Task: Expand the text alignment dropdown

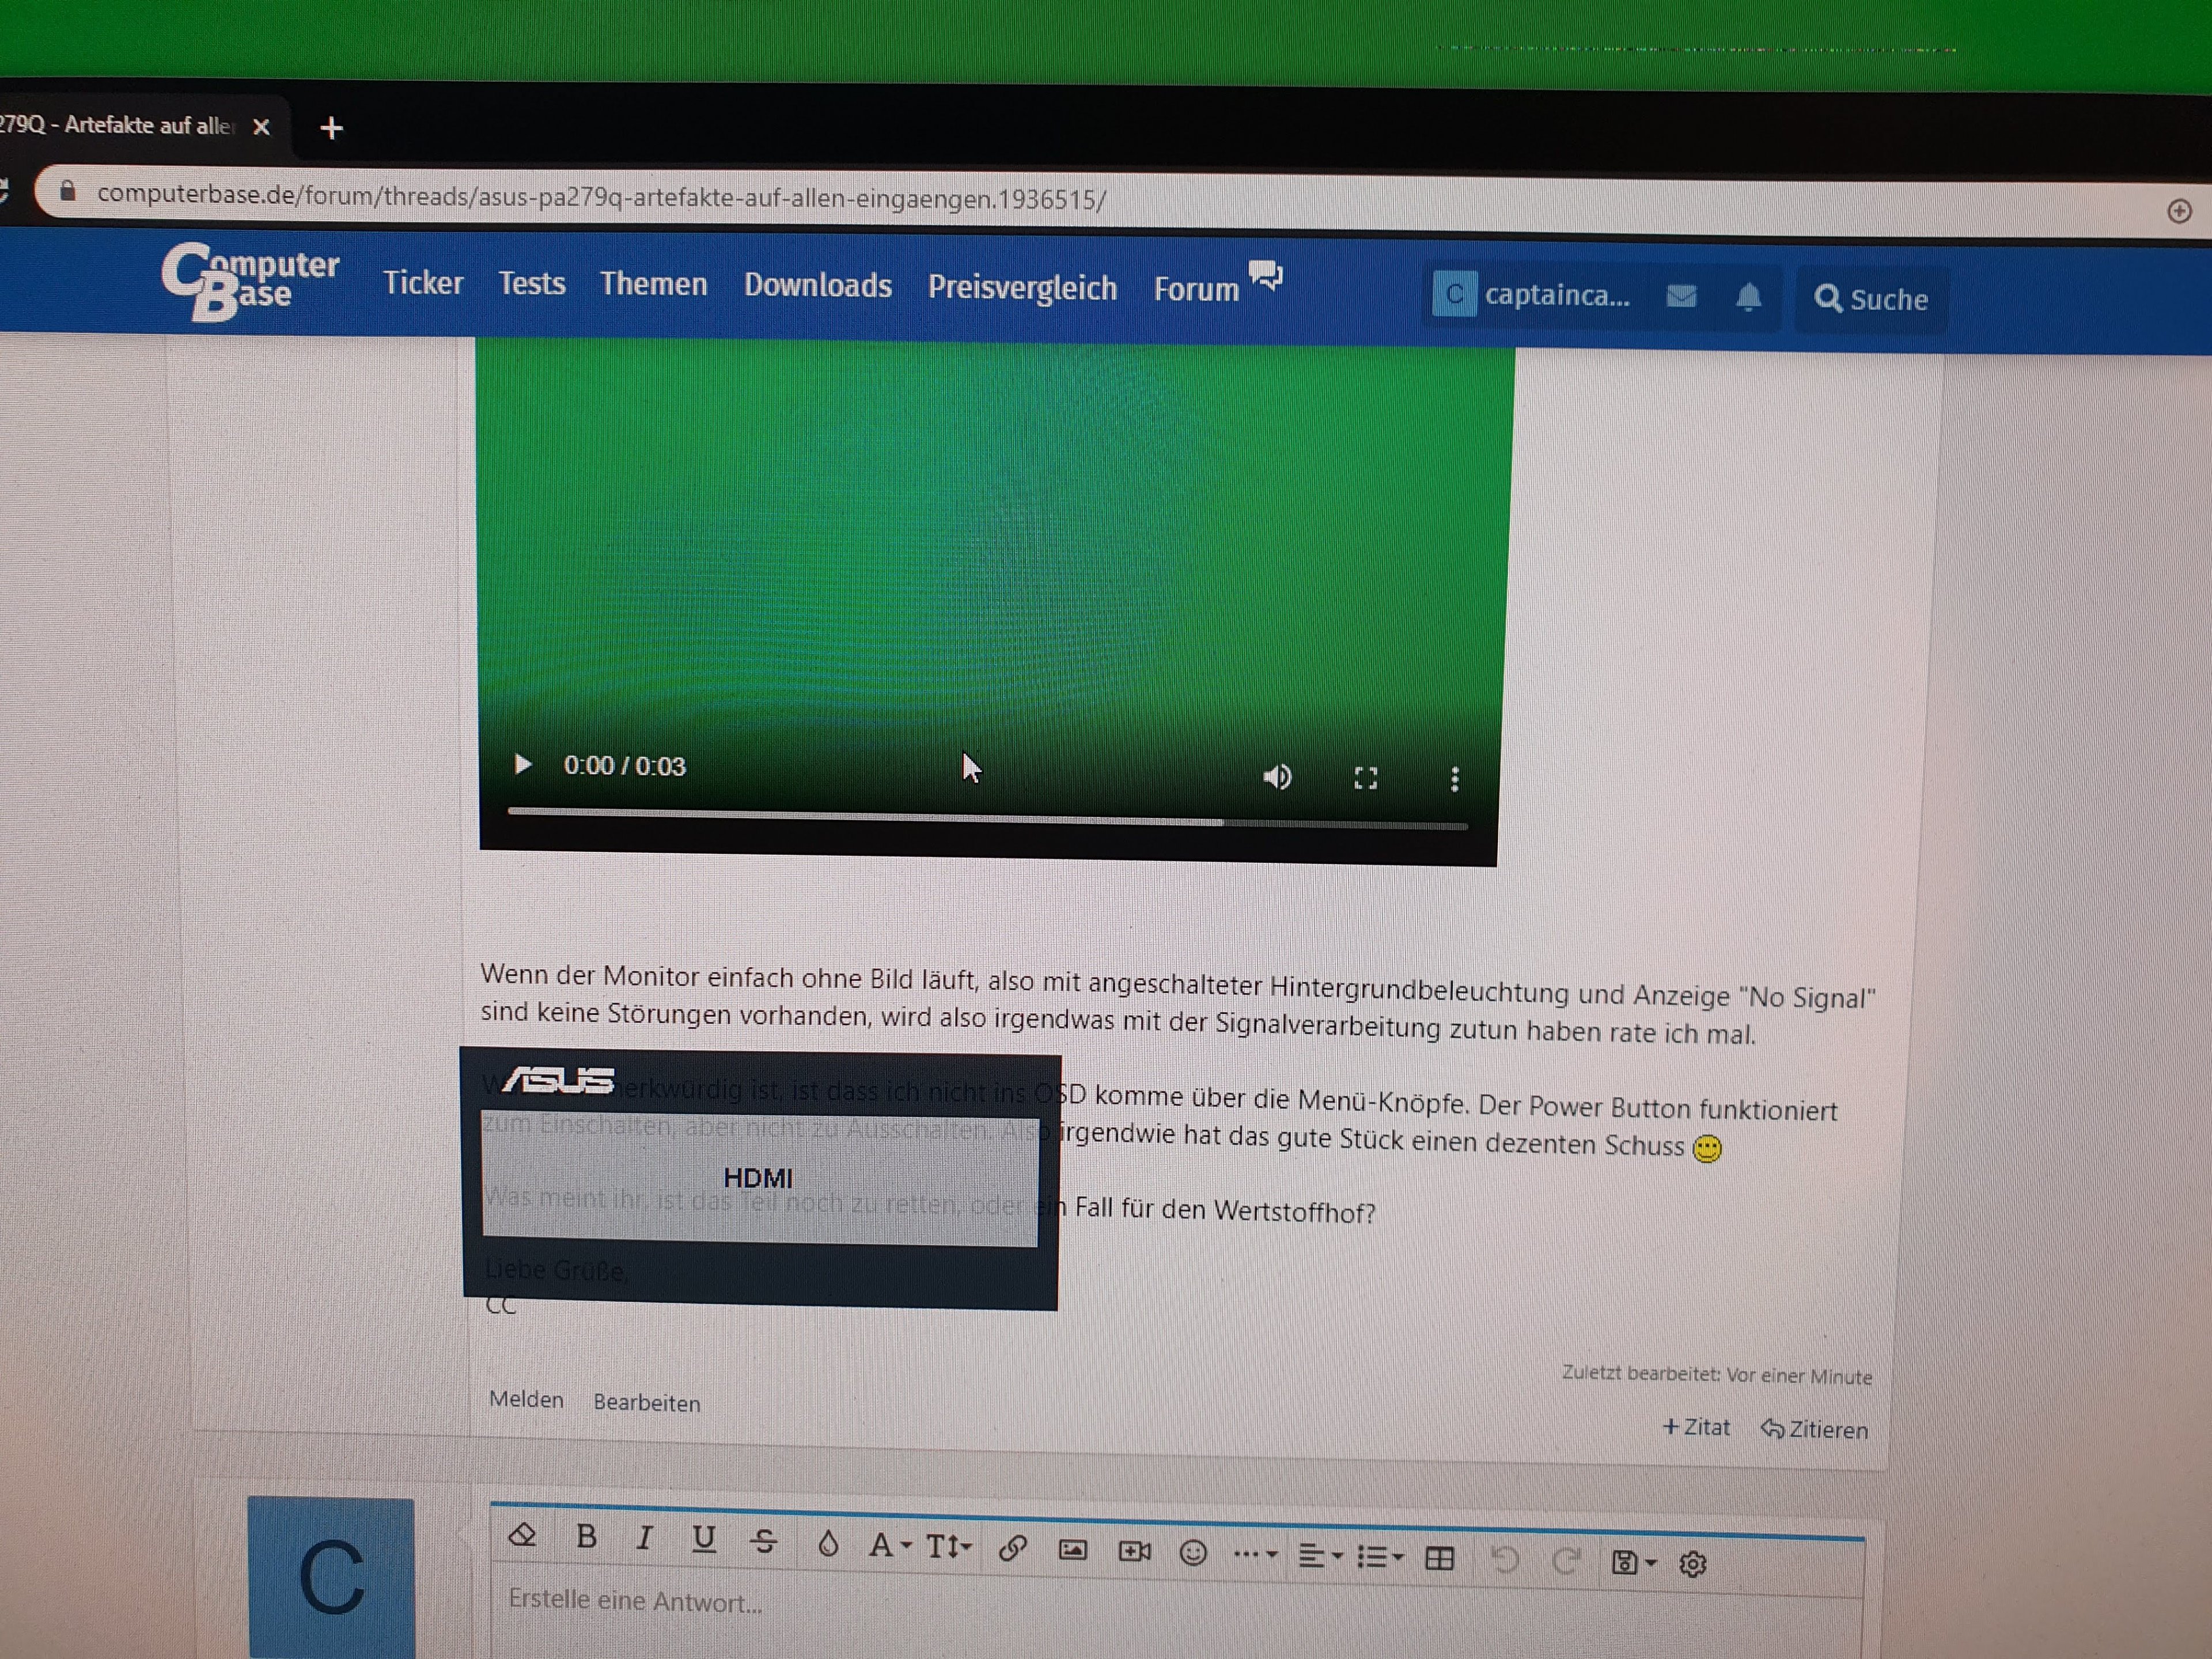Action: point(1320,1556)
